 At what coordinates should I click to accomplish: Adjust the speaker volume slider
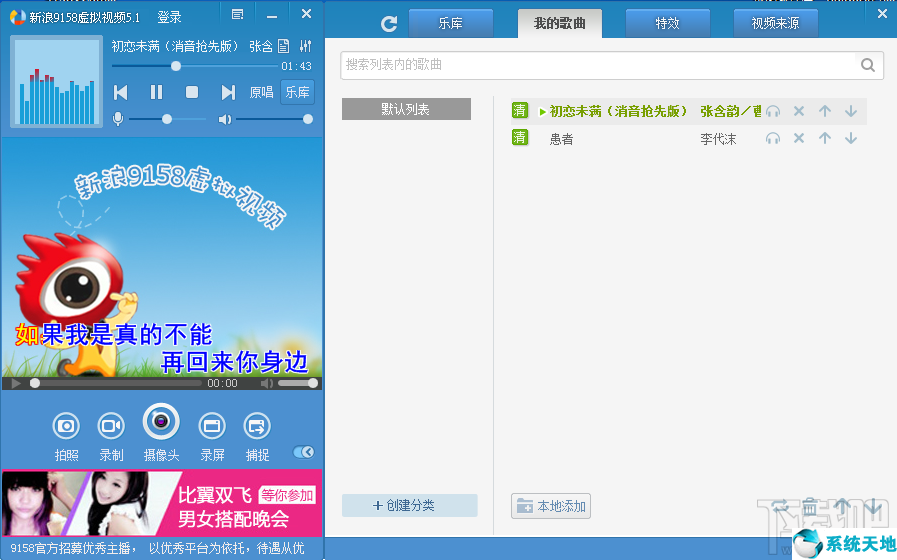274,119
